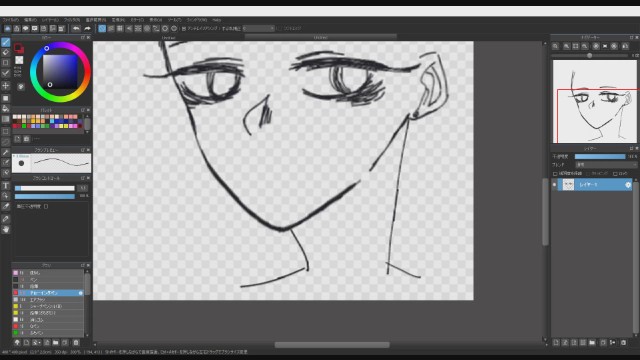Toggle lock checkbox in layer panel
This screenshot has height=360, width=640.
615,174
